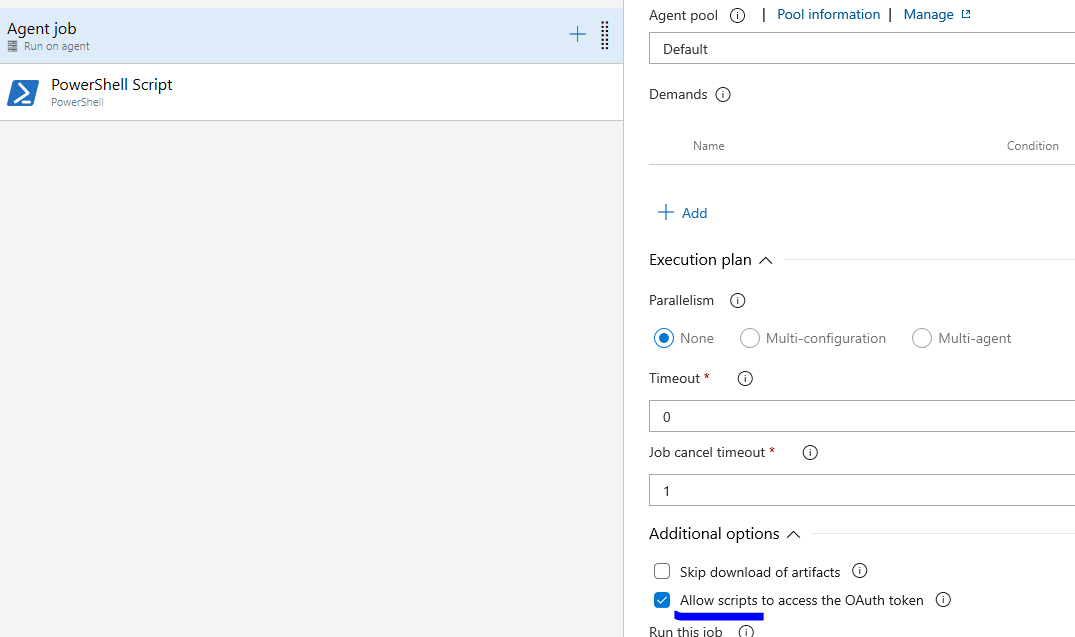Uncheck Allow scripts to access OAuth token
The width and height of the screenshot is (1075, 637).
pyautogui.click(x=662, y=600)
